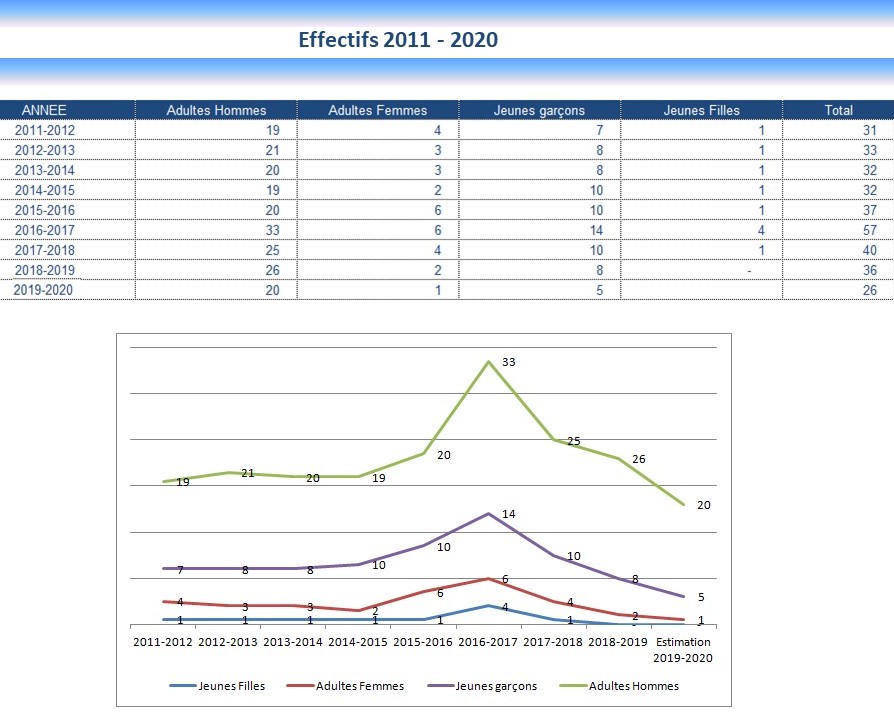Viewport: 894px width, 713px height.
Task: Select Total value 26 for 2019-2020
Action: click(869, 290)
